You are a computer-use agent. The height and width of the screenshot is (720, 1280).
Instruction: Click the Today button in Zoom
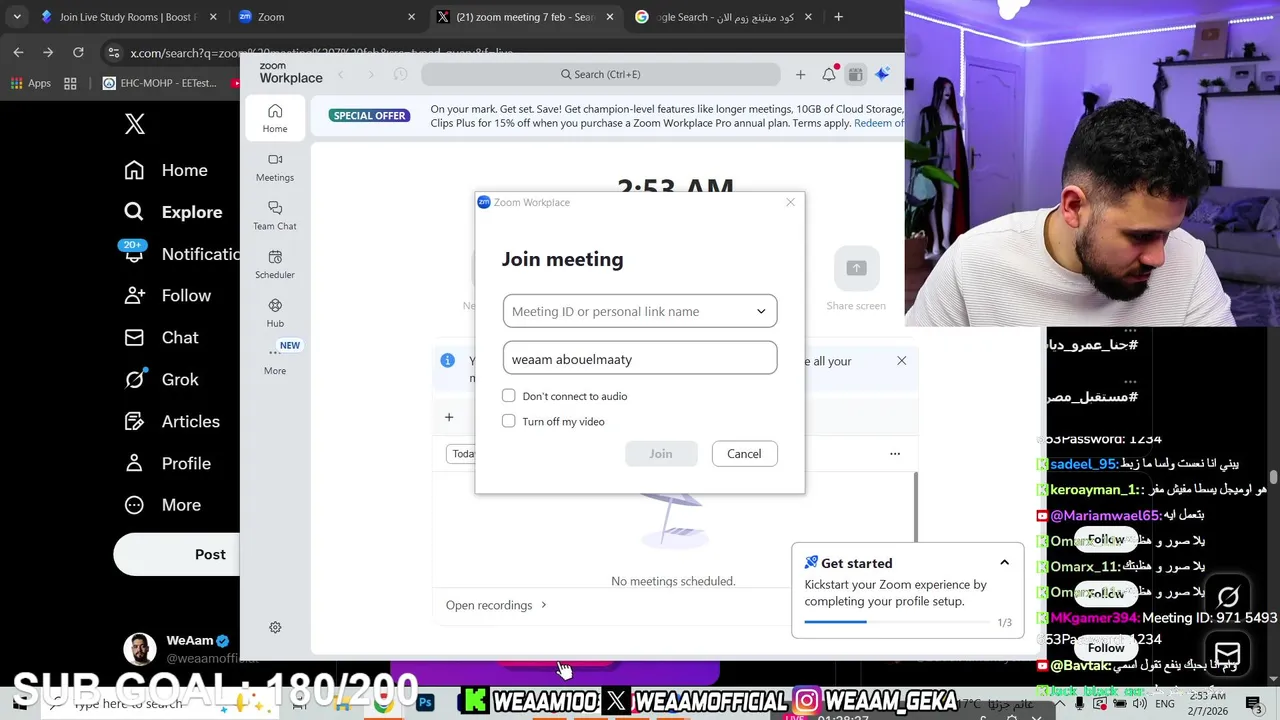[x=461, y=454]
